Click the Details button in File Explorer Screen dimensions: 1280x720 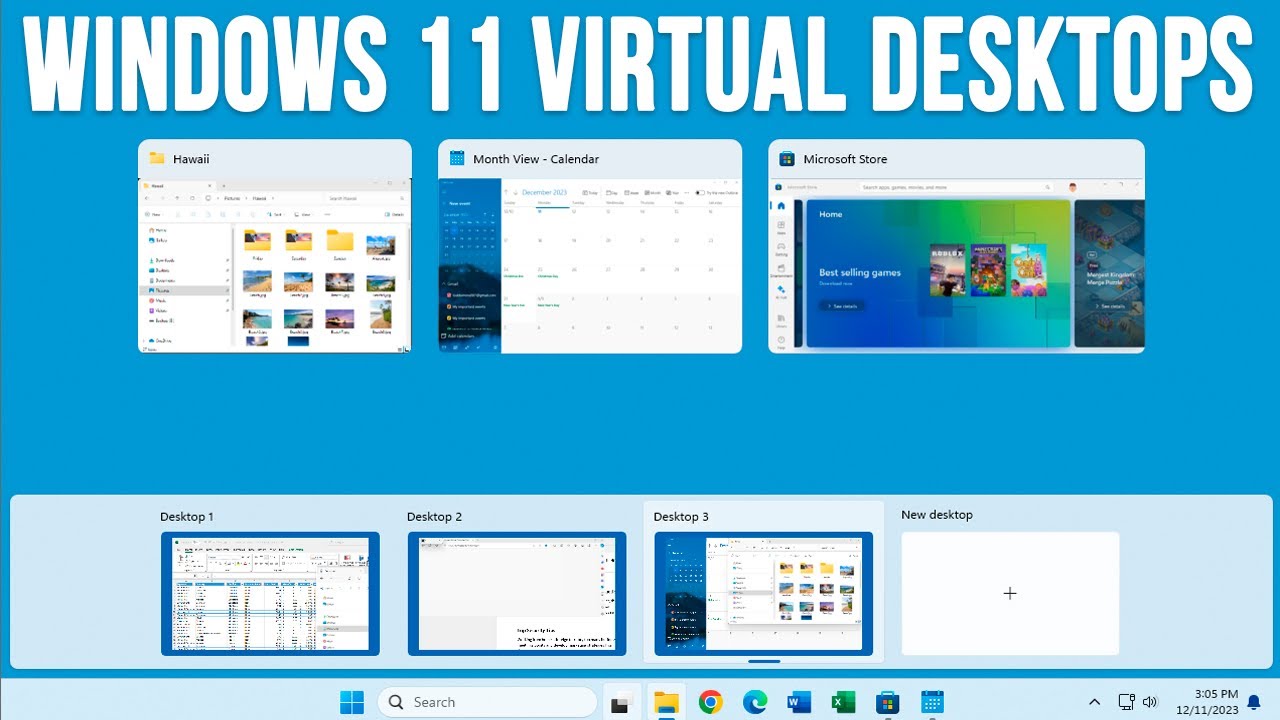394,214
